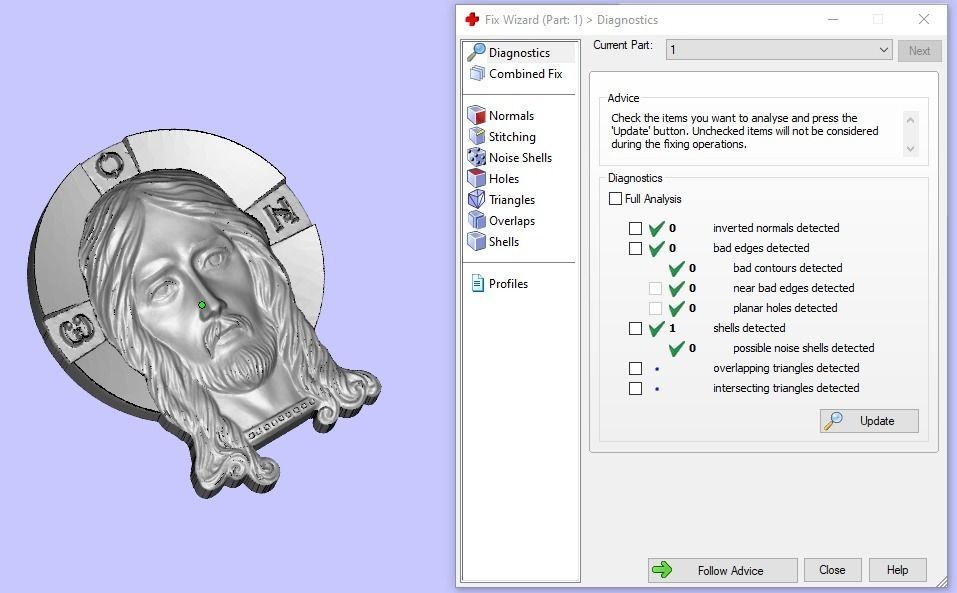Viewport: 957px width, 593px height.
Task: Click the Follow Advice button
Action: [x=723, y=570]
